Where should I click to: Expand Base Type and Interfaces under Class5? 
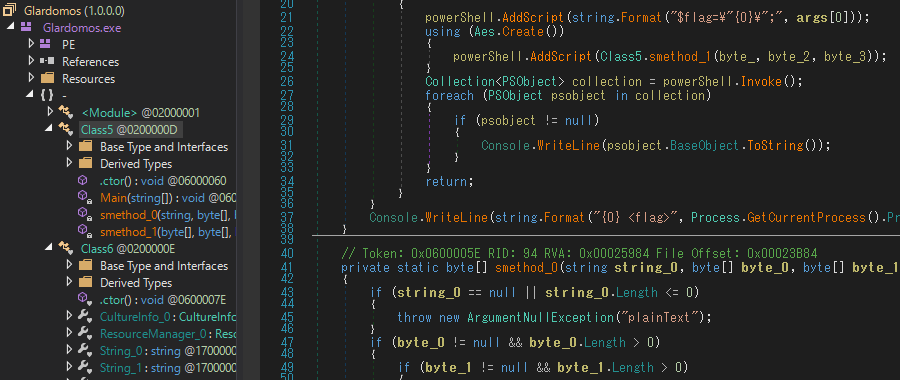69,146
